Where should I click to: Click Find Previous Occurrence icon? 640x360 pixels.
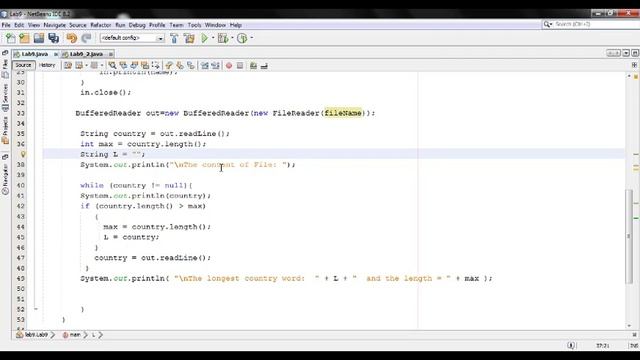[123, 65]
